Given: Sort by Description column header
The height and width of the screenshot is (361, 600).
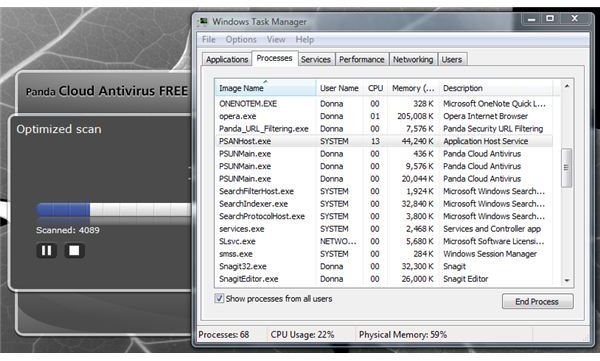Looking at the screenshot, I should pyautogui.click(x=496, y=88).
